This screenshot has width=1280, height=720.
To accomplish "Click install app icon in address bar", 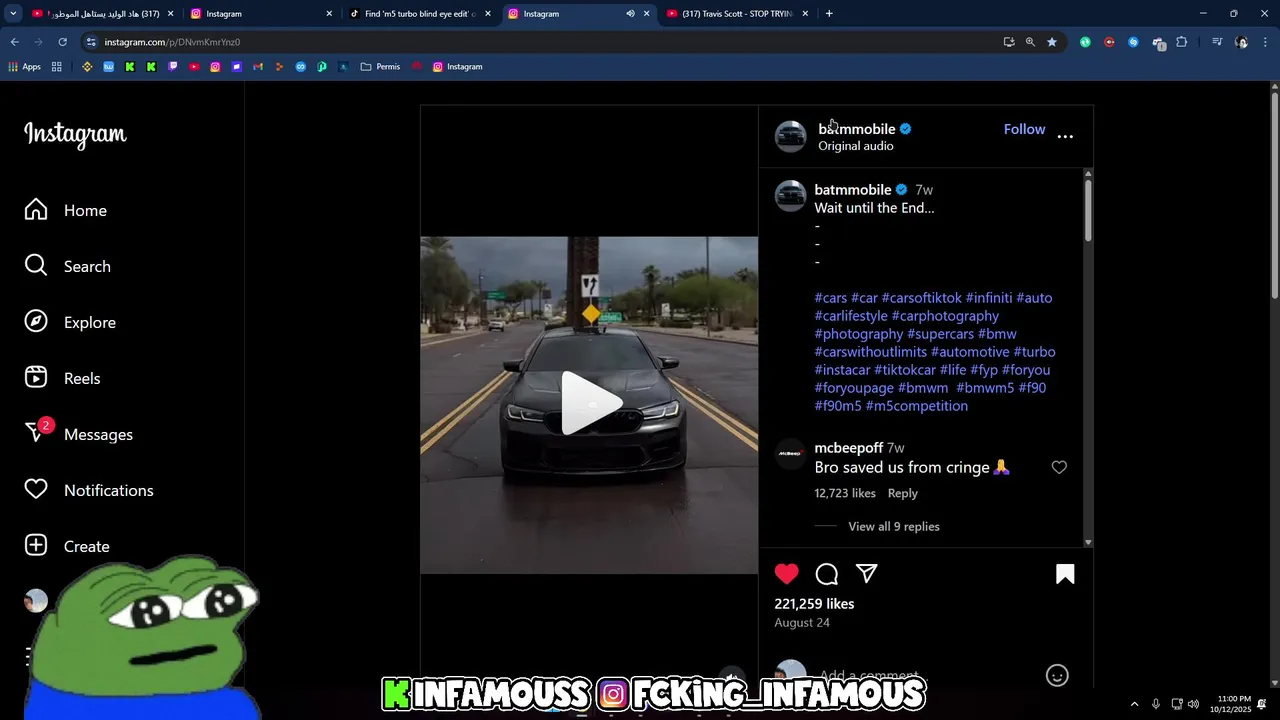I will (1009, 42).
